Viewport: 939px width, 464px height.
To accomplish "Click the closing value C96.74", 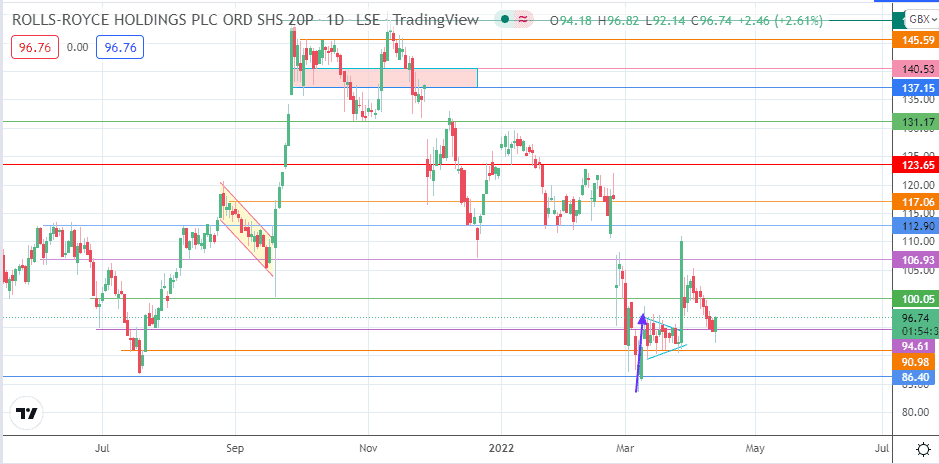I will (x=713, y=20).
